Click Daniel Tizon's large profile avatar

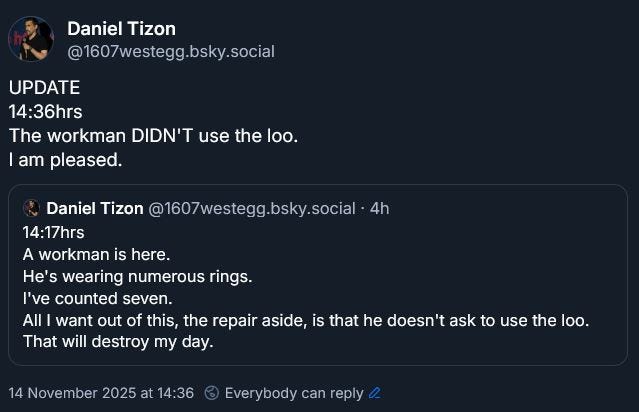point(31,39)
